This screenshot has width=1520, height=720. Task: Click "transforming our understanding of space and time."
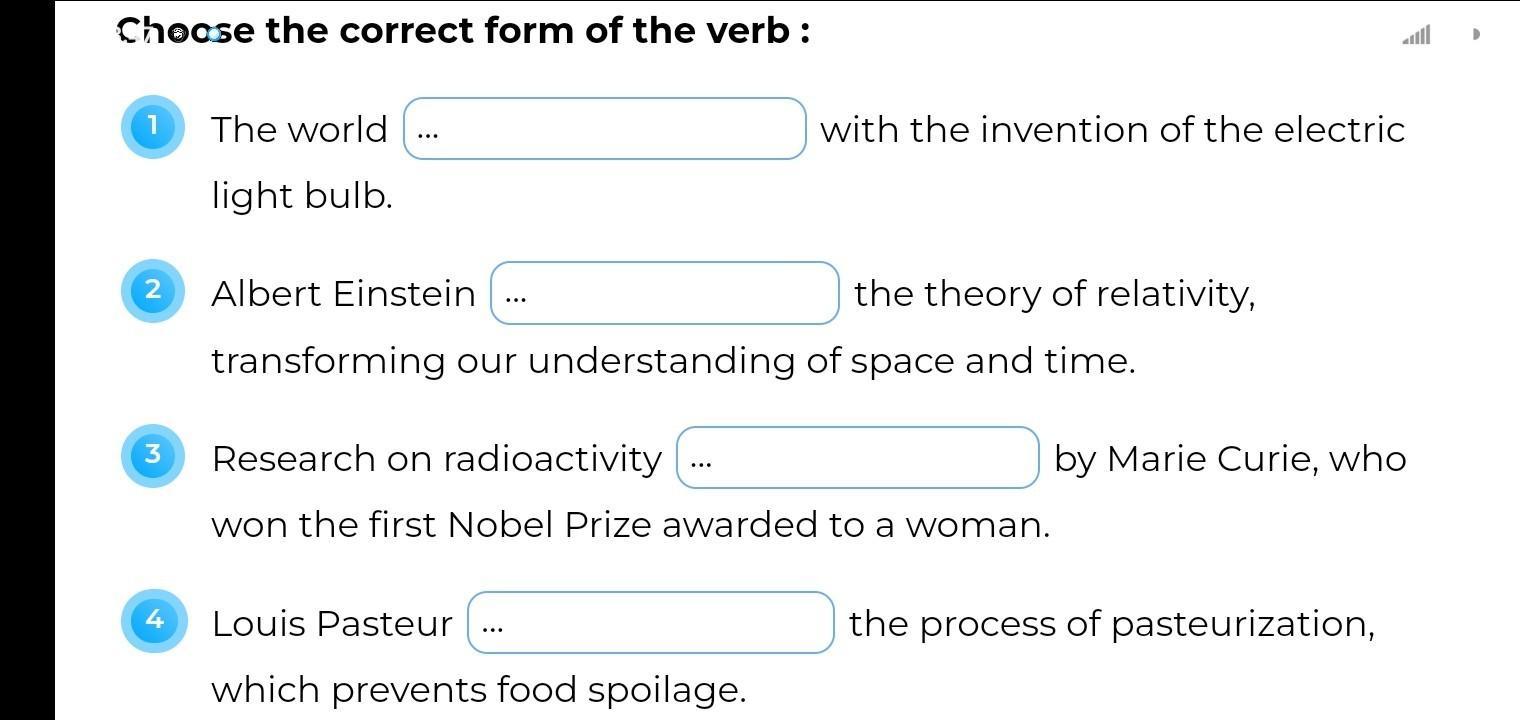pyautogui.click(x=673, y=361)
